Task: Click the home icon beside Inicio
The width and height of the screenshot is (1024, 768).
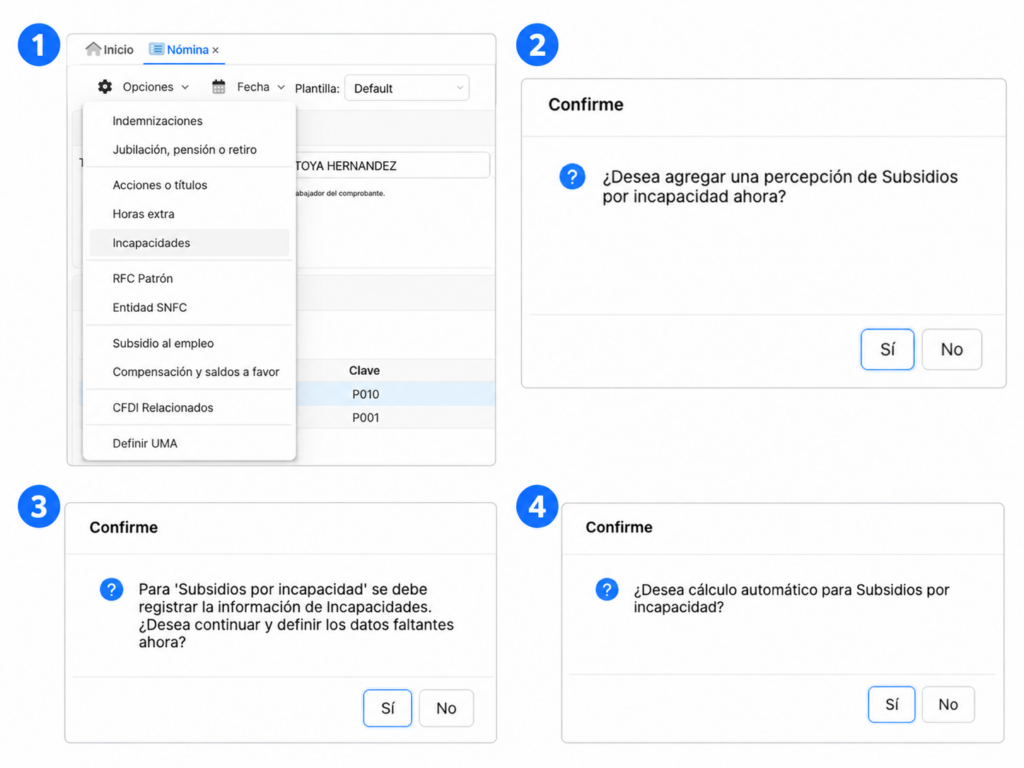Action: [x=93, y=49]
